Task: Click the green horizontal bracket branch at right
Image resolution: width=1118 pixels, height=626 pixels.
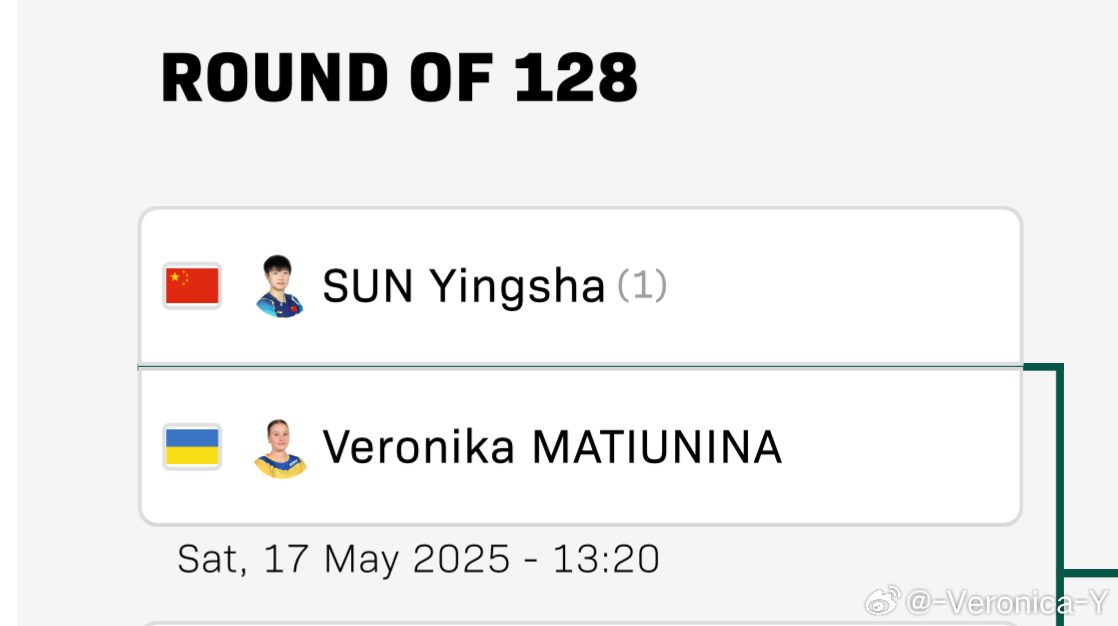Action: coord(1091,573)
